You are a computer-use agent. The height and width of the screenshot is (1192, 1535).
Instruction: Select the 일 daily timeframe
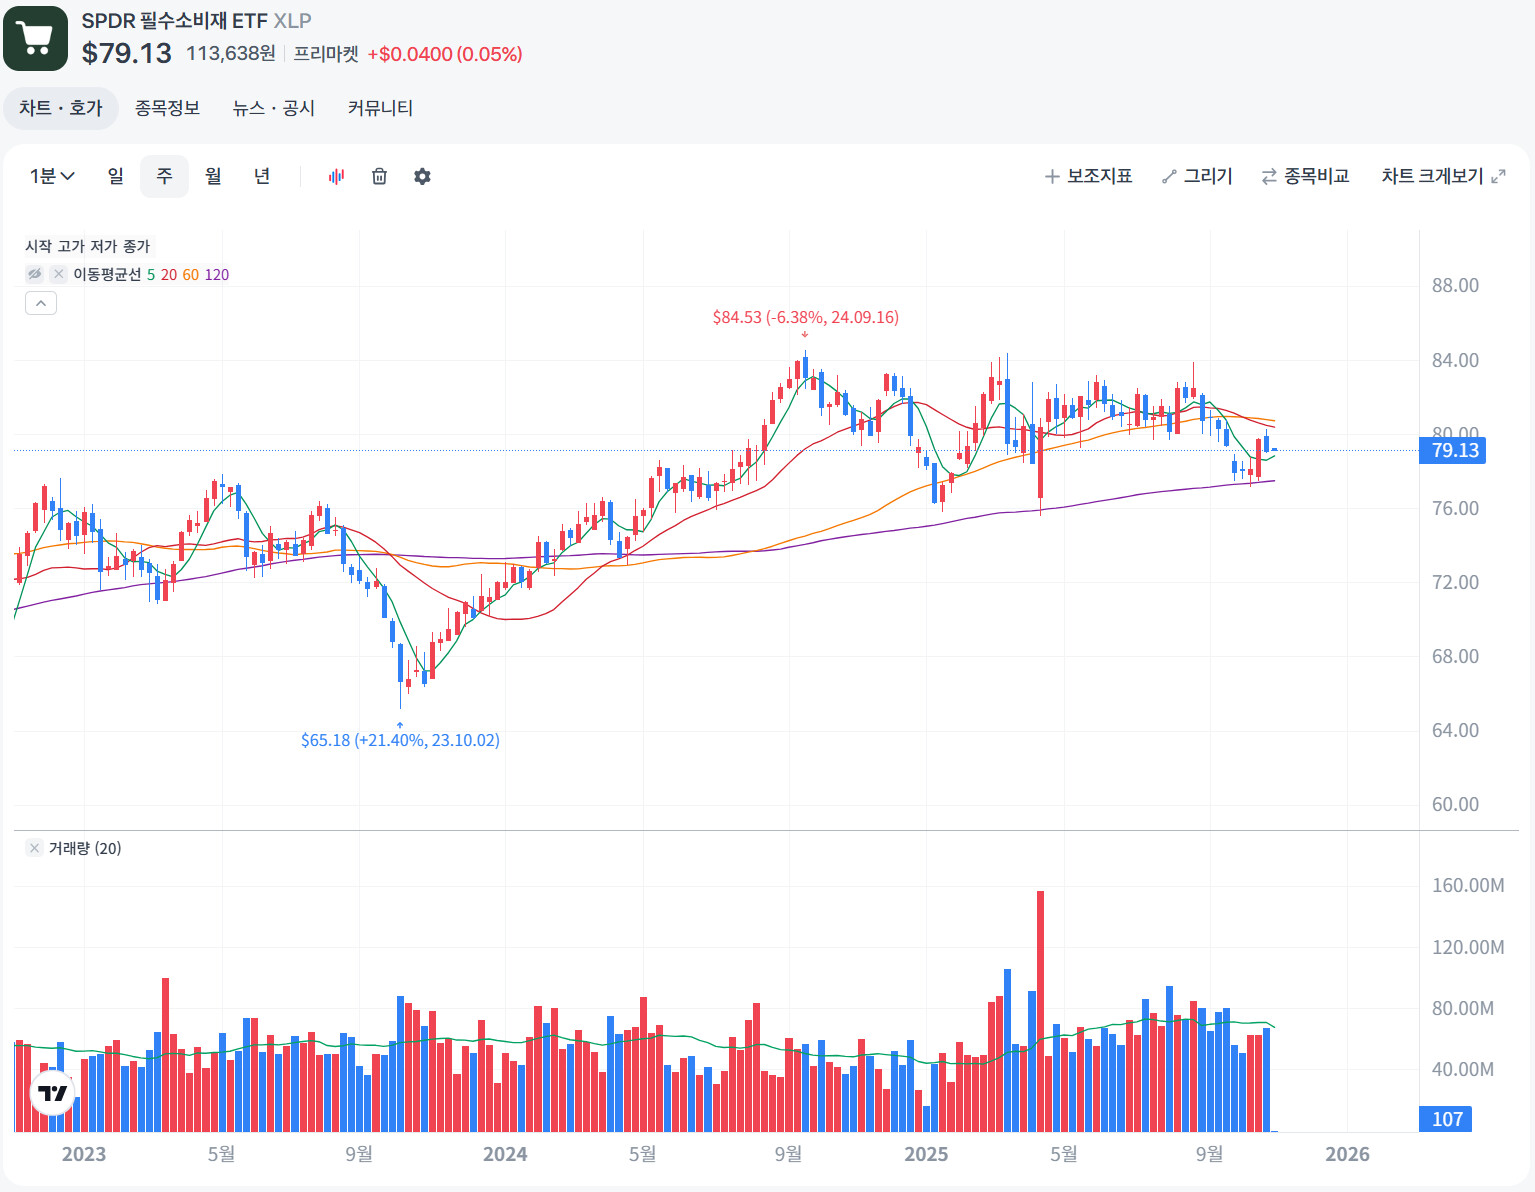tap(116, 177)
